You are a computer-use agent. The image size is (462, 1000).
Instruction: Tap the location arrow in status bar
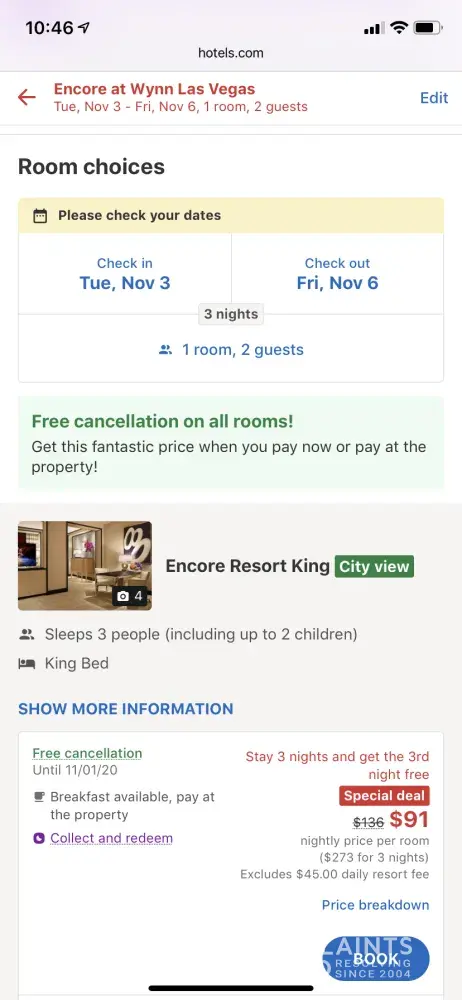(x=84, y=27)
